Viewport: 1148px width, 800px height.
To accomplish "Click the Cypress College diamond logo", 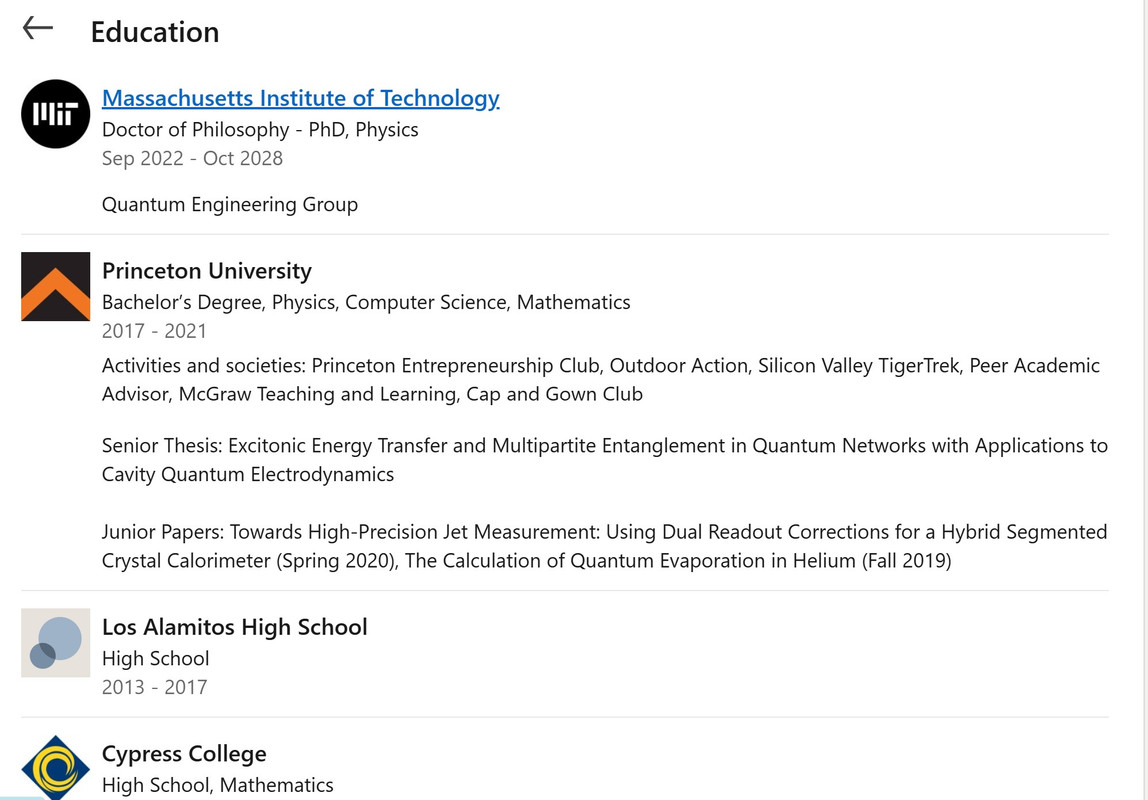I will (56, 768).
